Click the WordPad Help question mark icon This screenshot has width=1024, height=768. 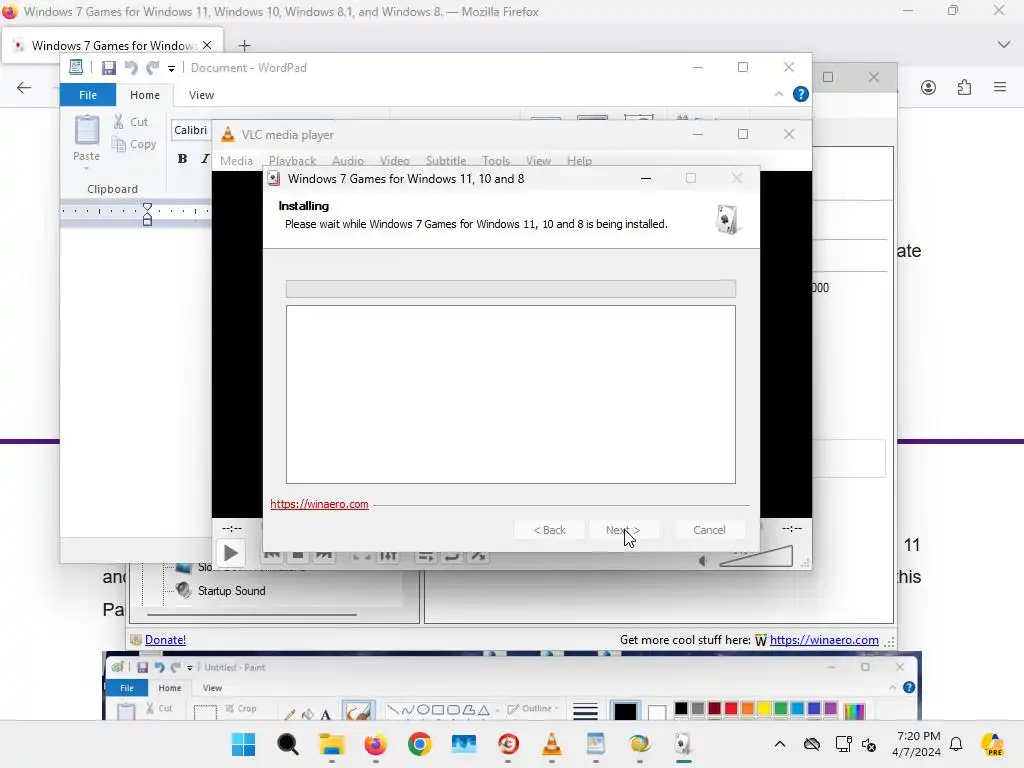click(801, 94)
